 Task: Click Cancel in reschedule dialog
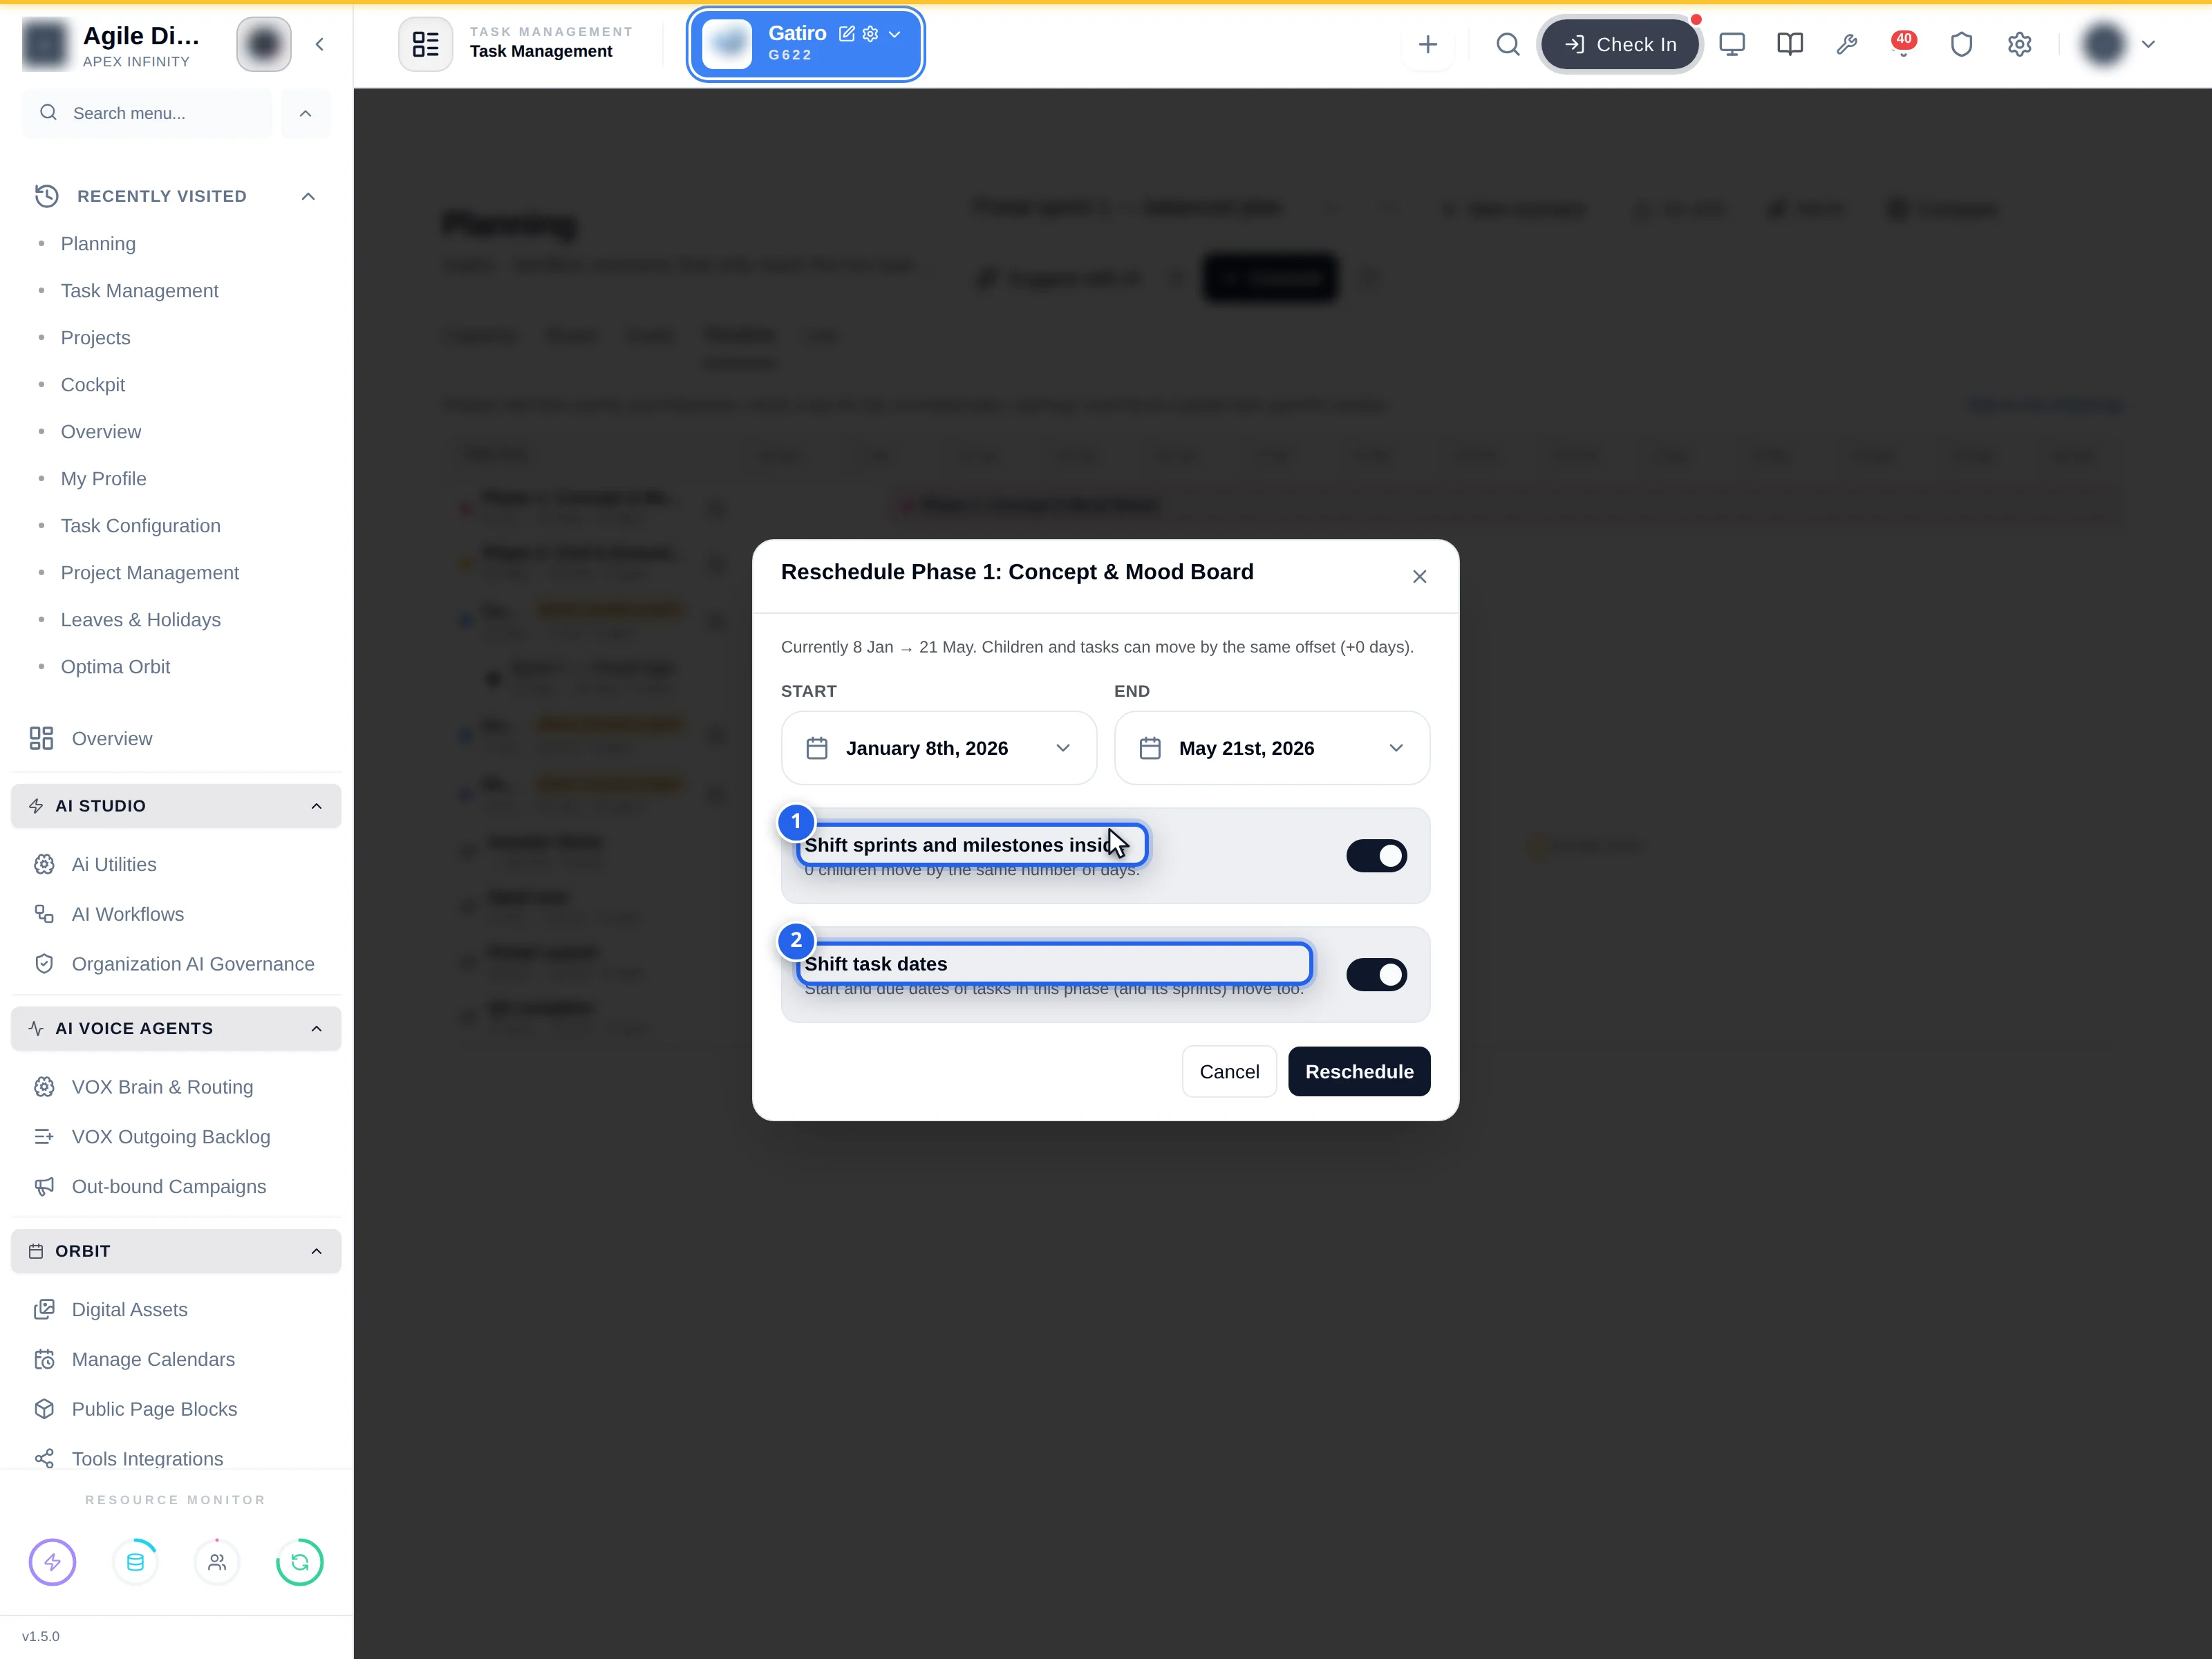(1229, 1072)
